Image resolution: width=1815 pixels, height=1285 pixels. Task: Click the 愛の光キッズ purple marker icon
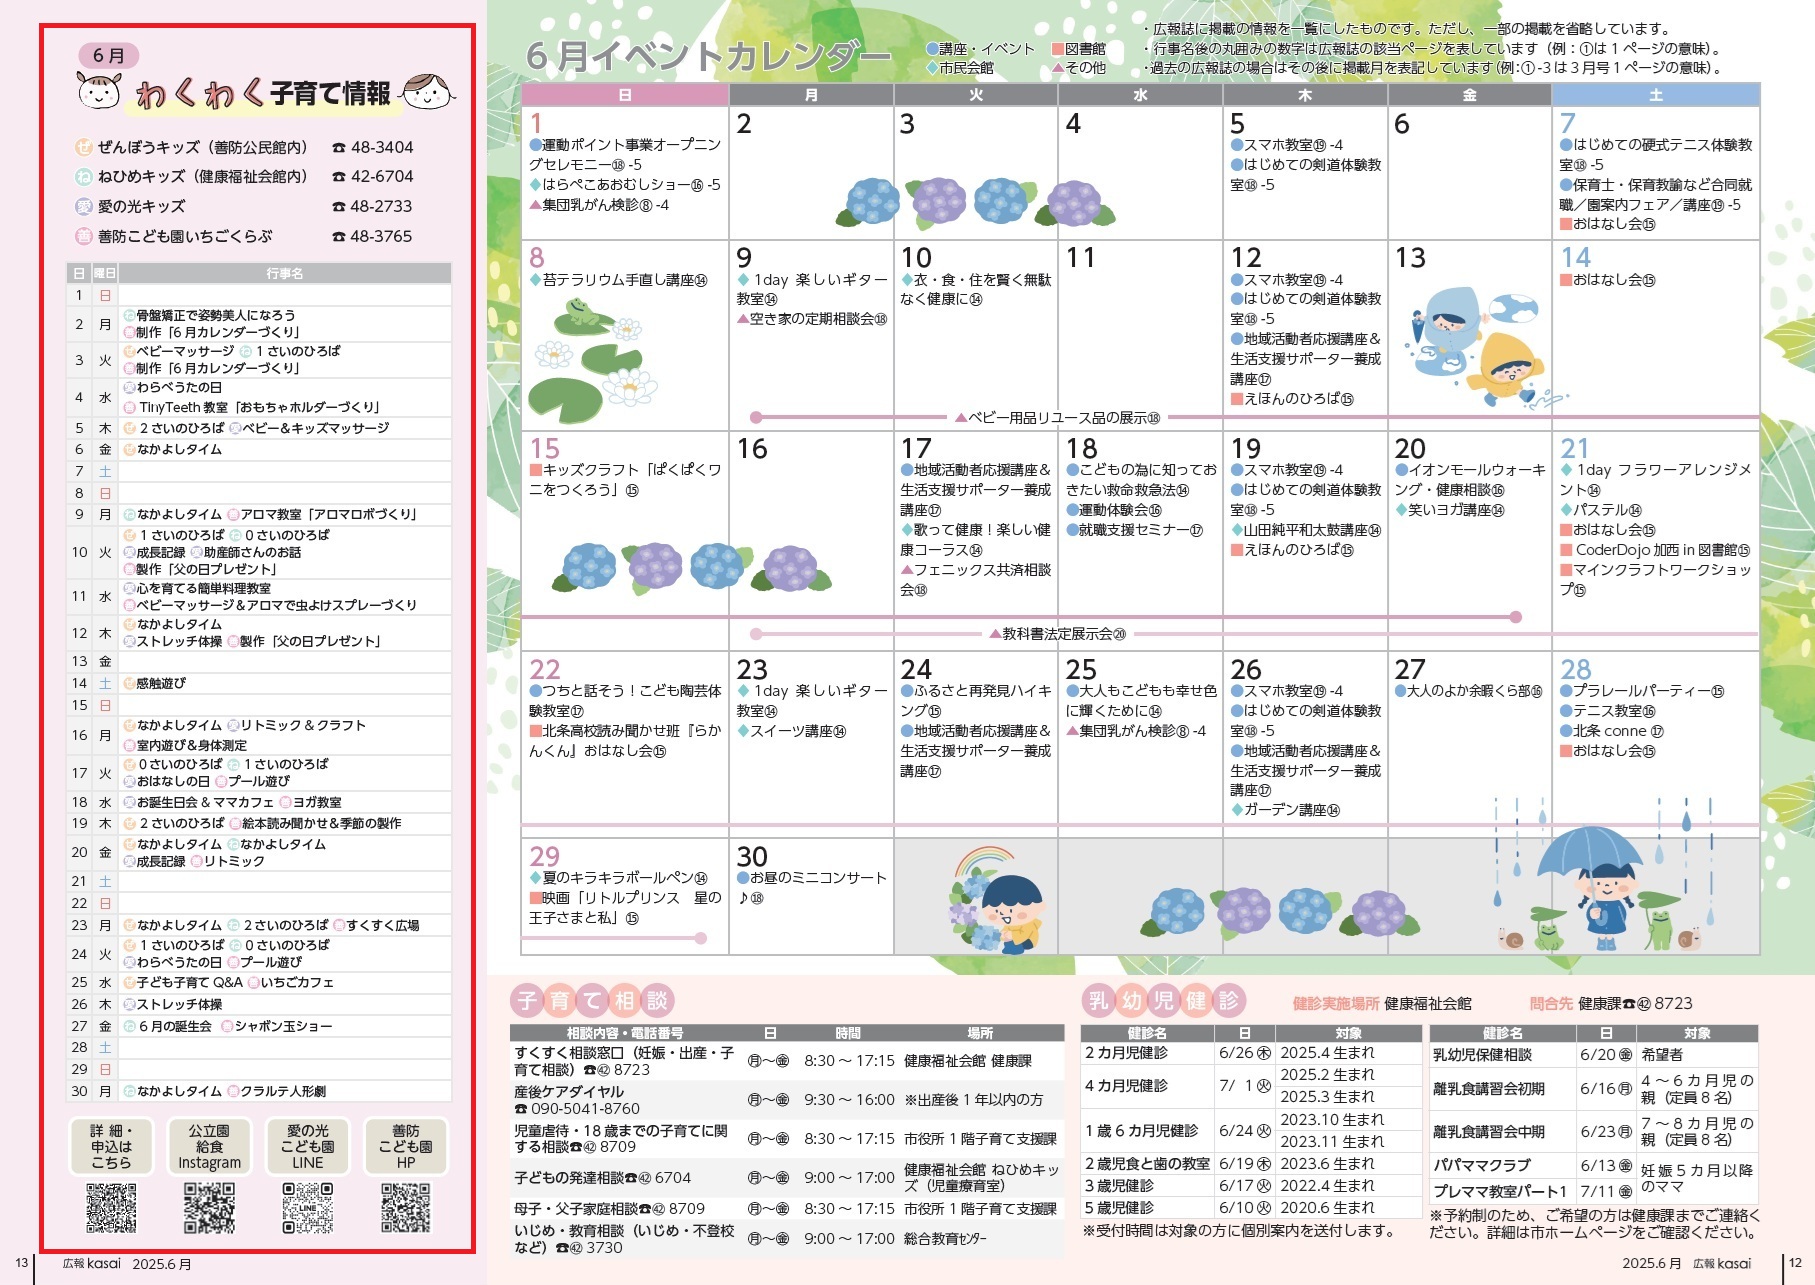coord(84,207)
